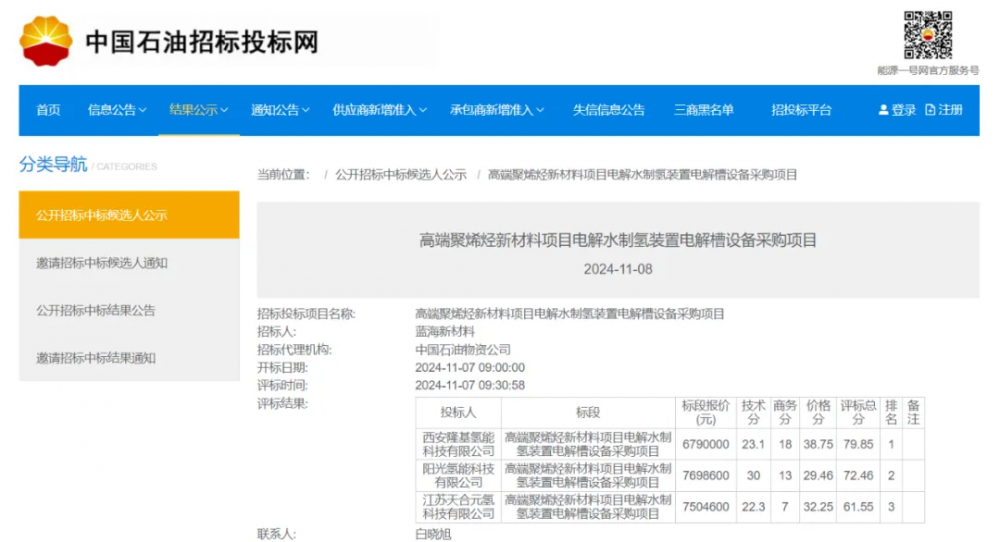This screenshot has width=1000, height=542.
Task: Expand the 通知公告 dropdown menu
Action: point(280,110)
